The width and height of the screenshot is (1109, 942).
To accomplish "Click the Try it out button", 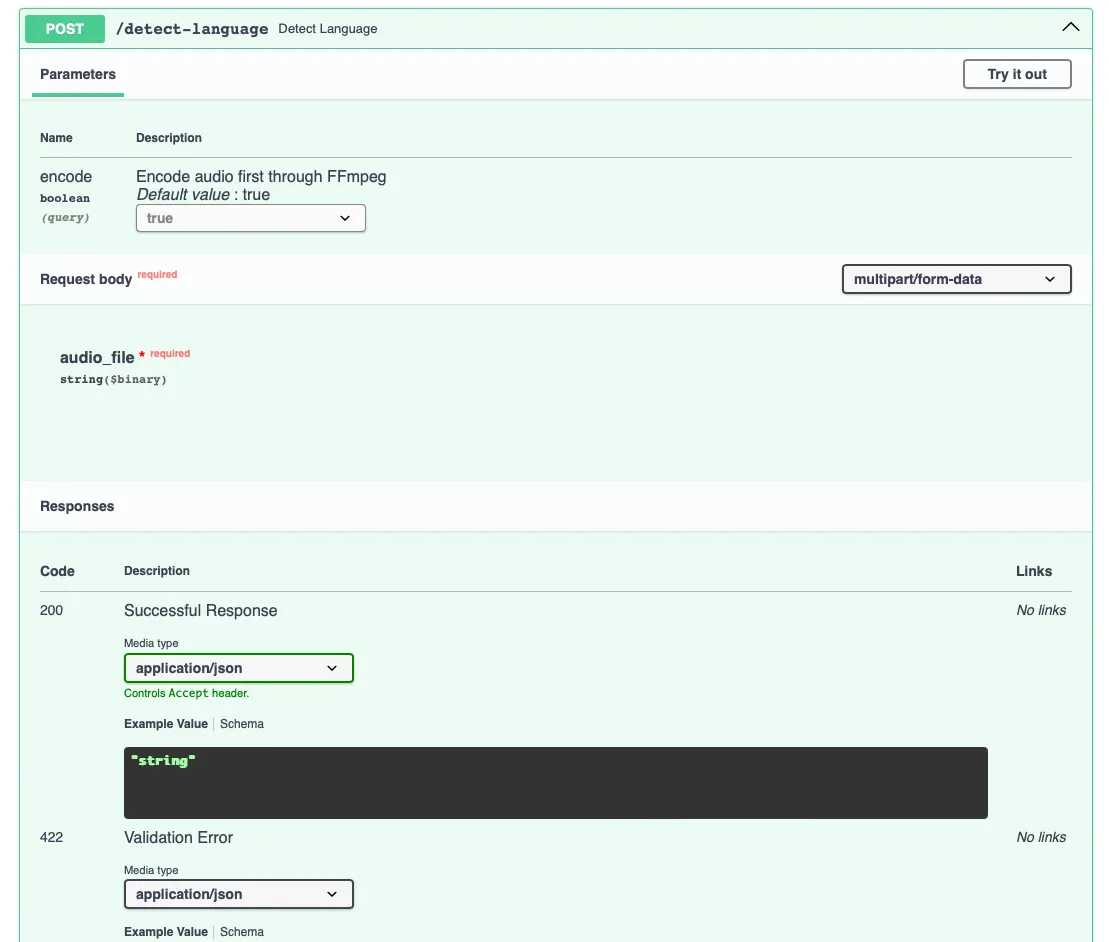I will point(1016,74).
